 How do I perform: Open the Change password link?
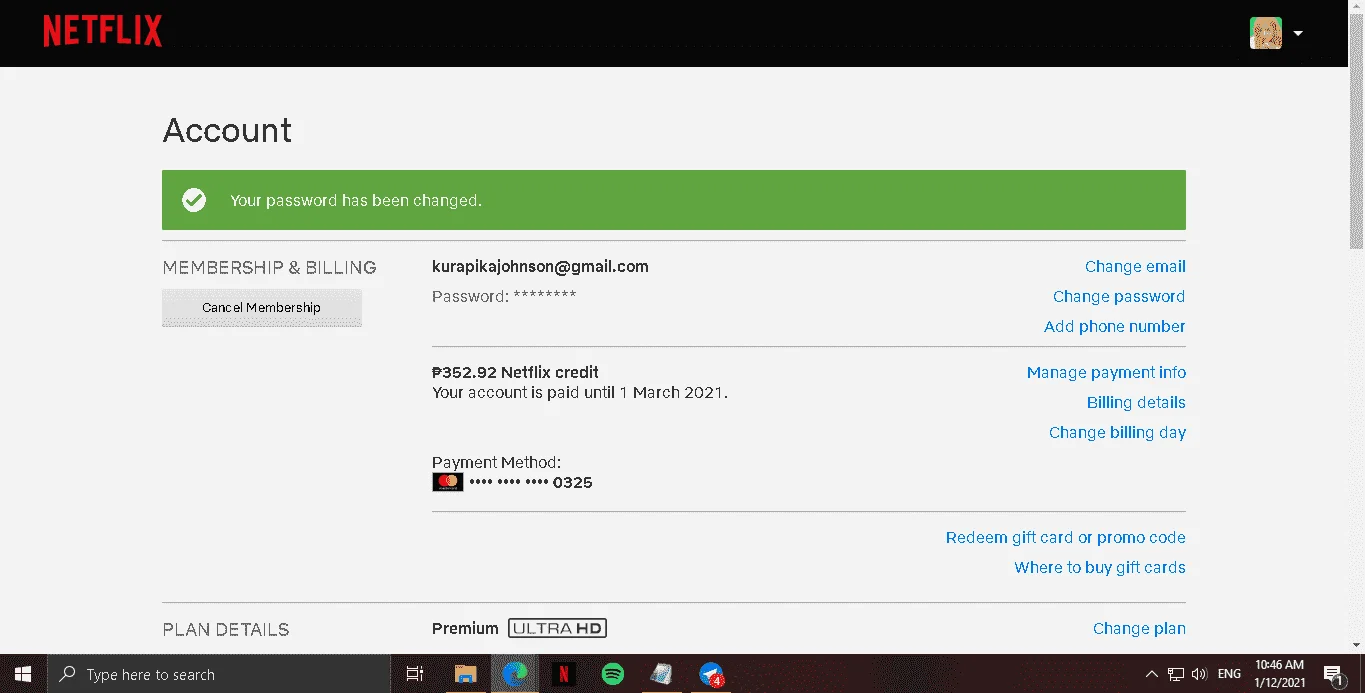click(x=1119, y=297)
